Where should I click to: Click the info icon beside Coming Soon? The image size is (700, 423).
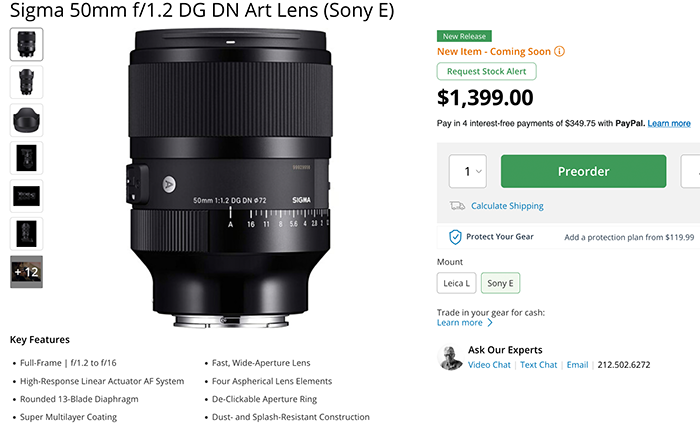click(559, 51)
